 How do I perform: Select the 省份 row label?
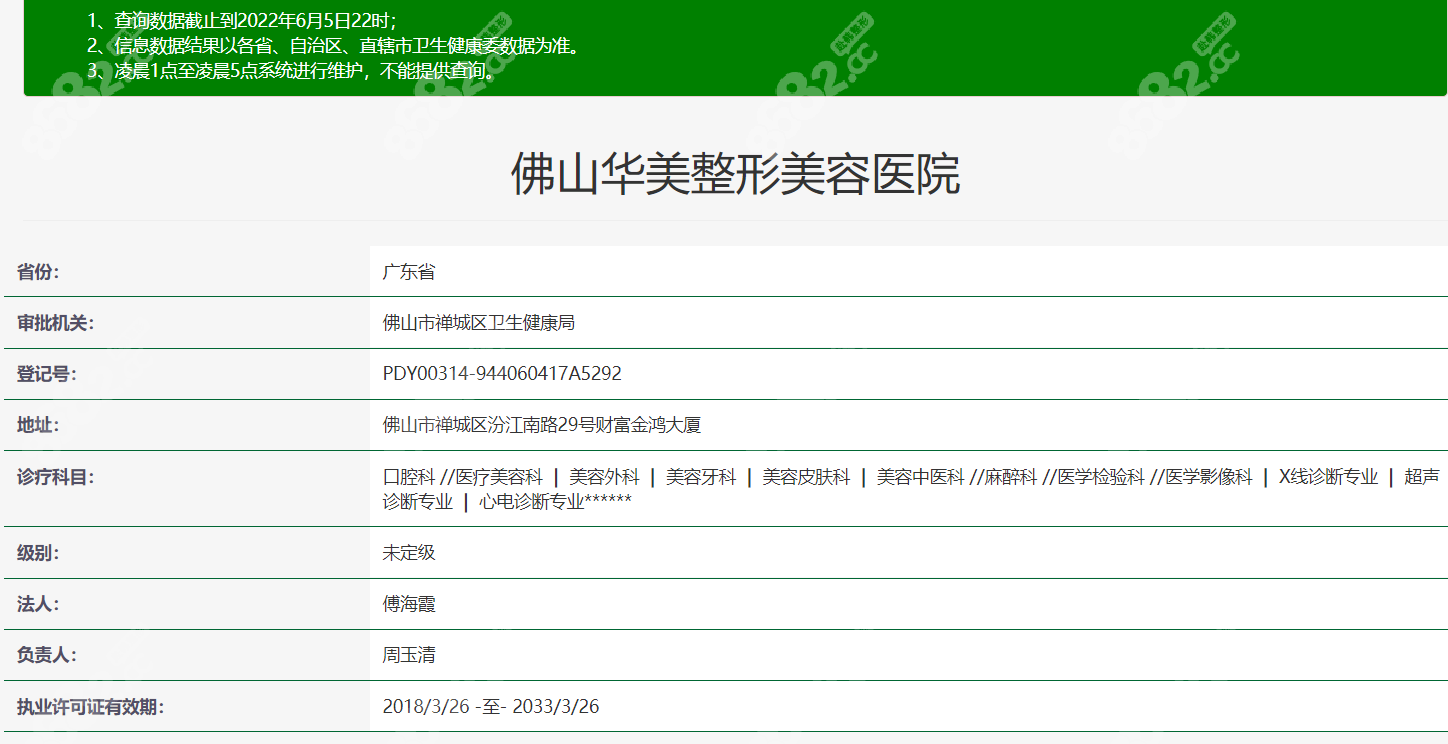coord(38,272)
